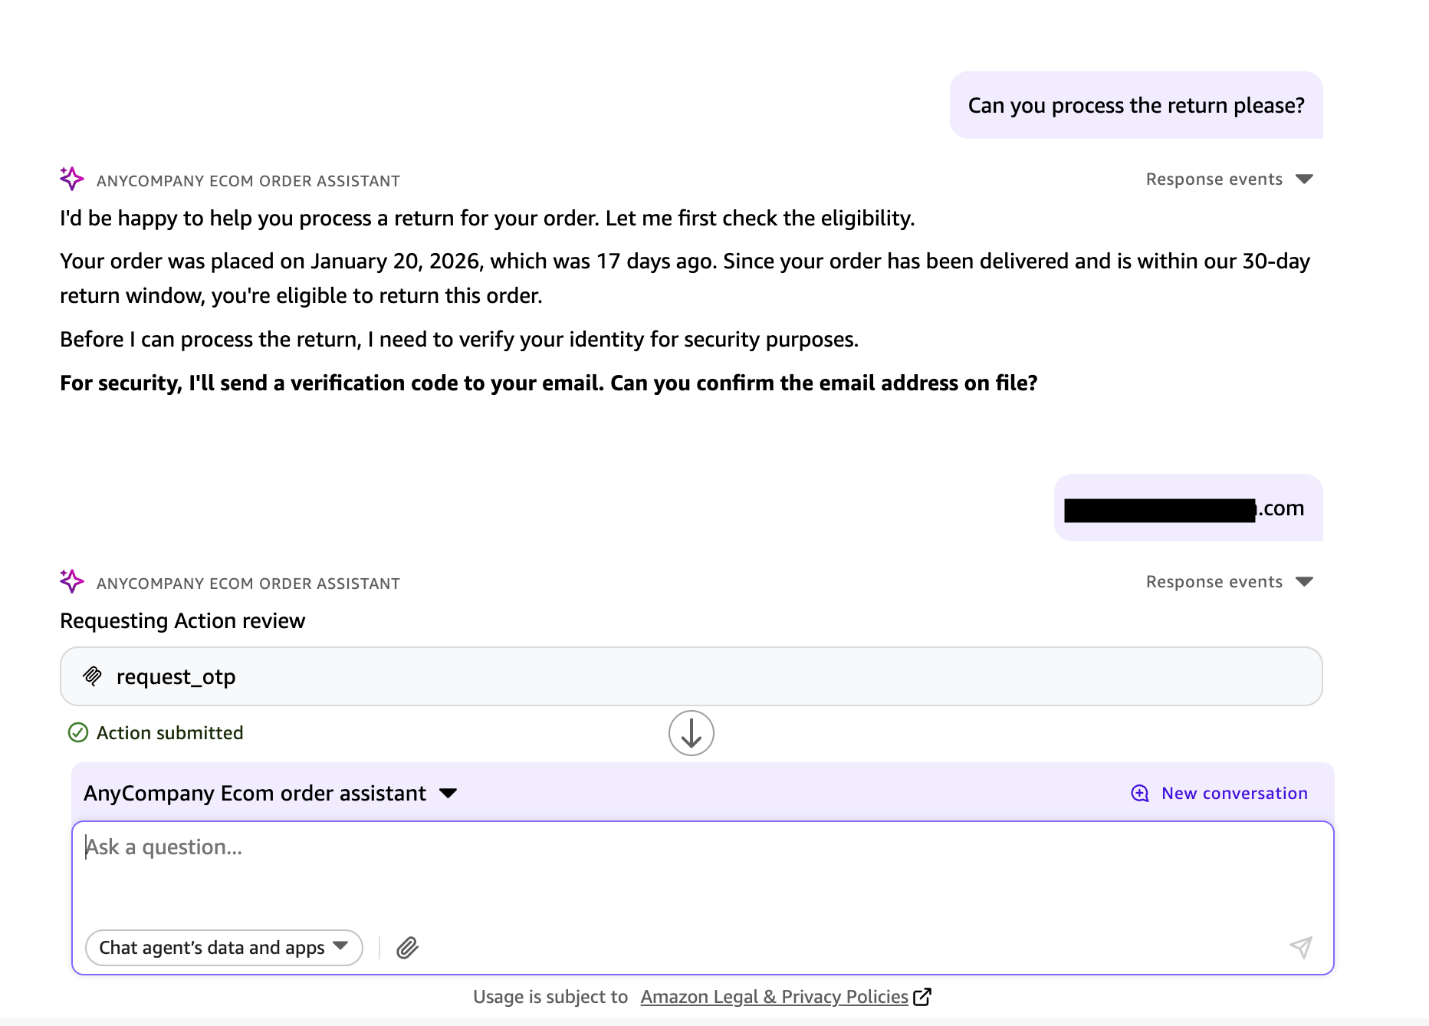This screenshot has height=1026, width=1429.
Task: Click external link icon after Privacy Policies
Action: pos(923,996)
